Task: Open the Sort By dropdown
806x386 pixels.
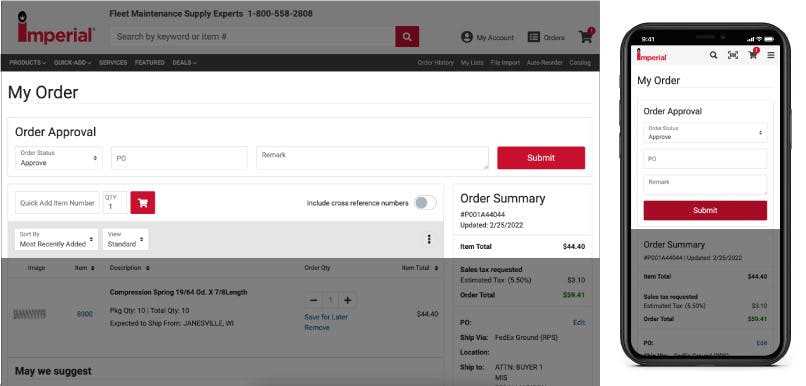Action: click(57, 240)
